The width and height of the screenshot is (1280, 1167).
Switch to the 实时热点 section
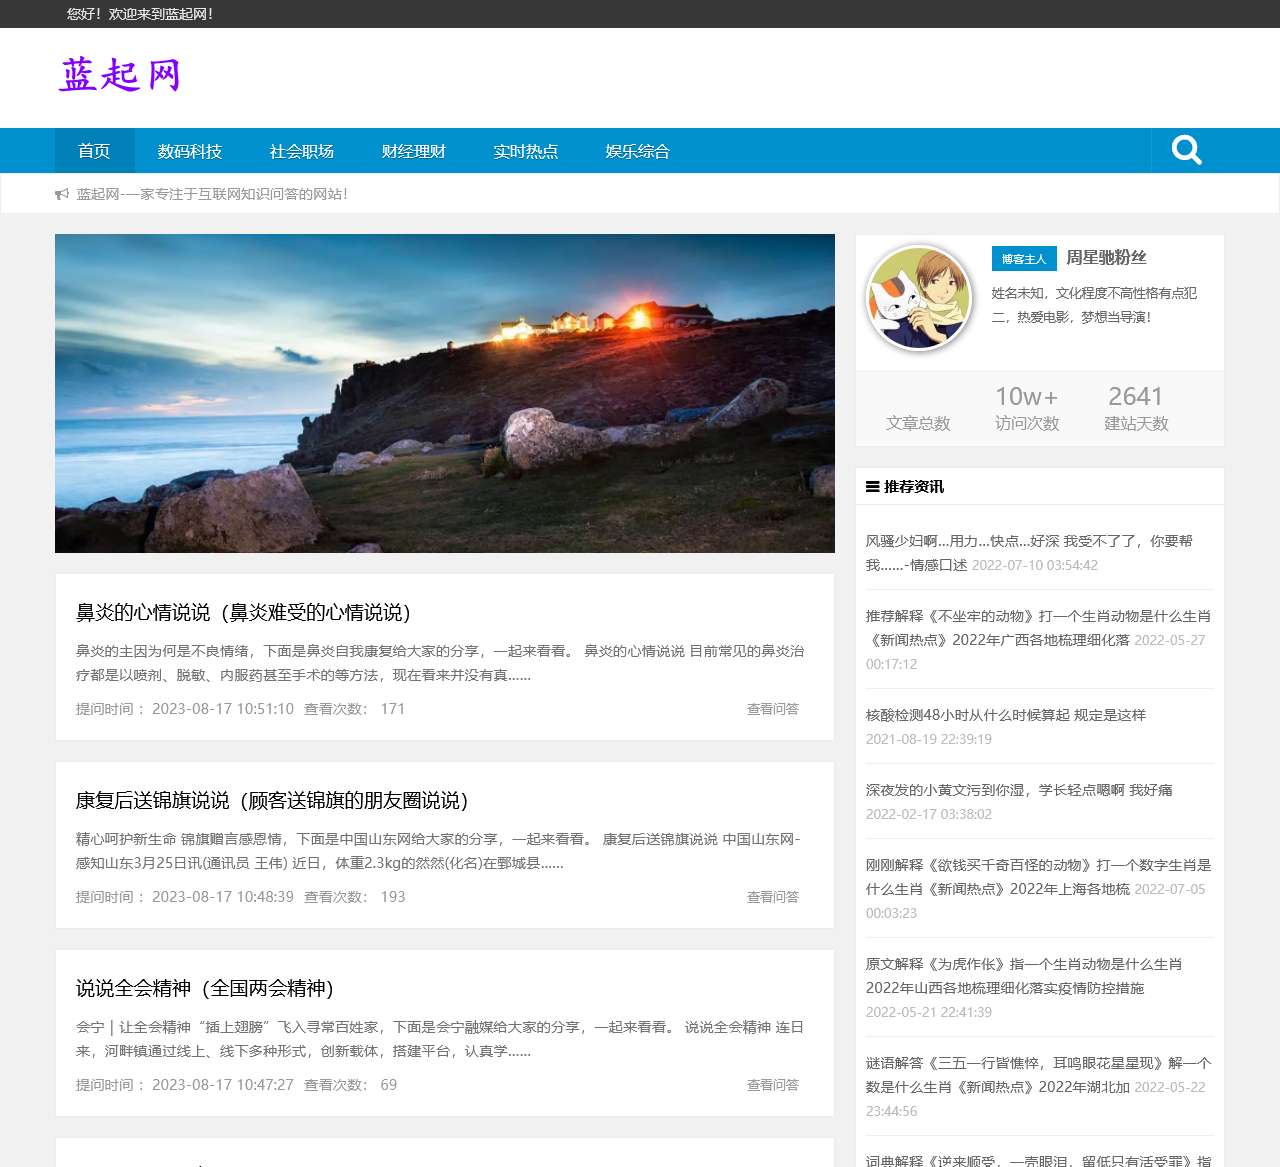pyautogui.click(x=526, y=151)
